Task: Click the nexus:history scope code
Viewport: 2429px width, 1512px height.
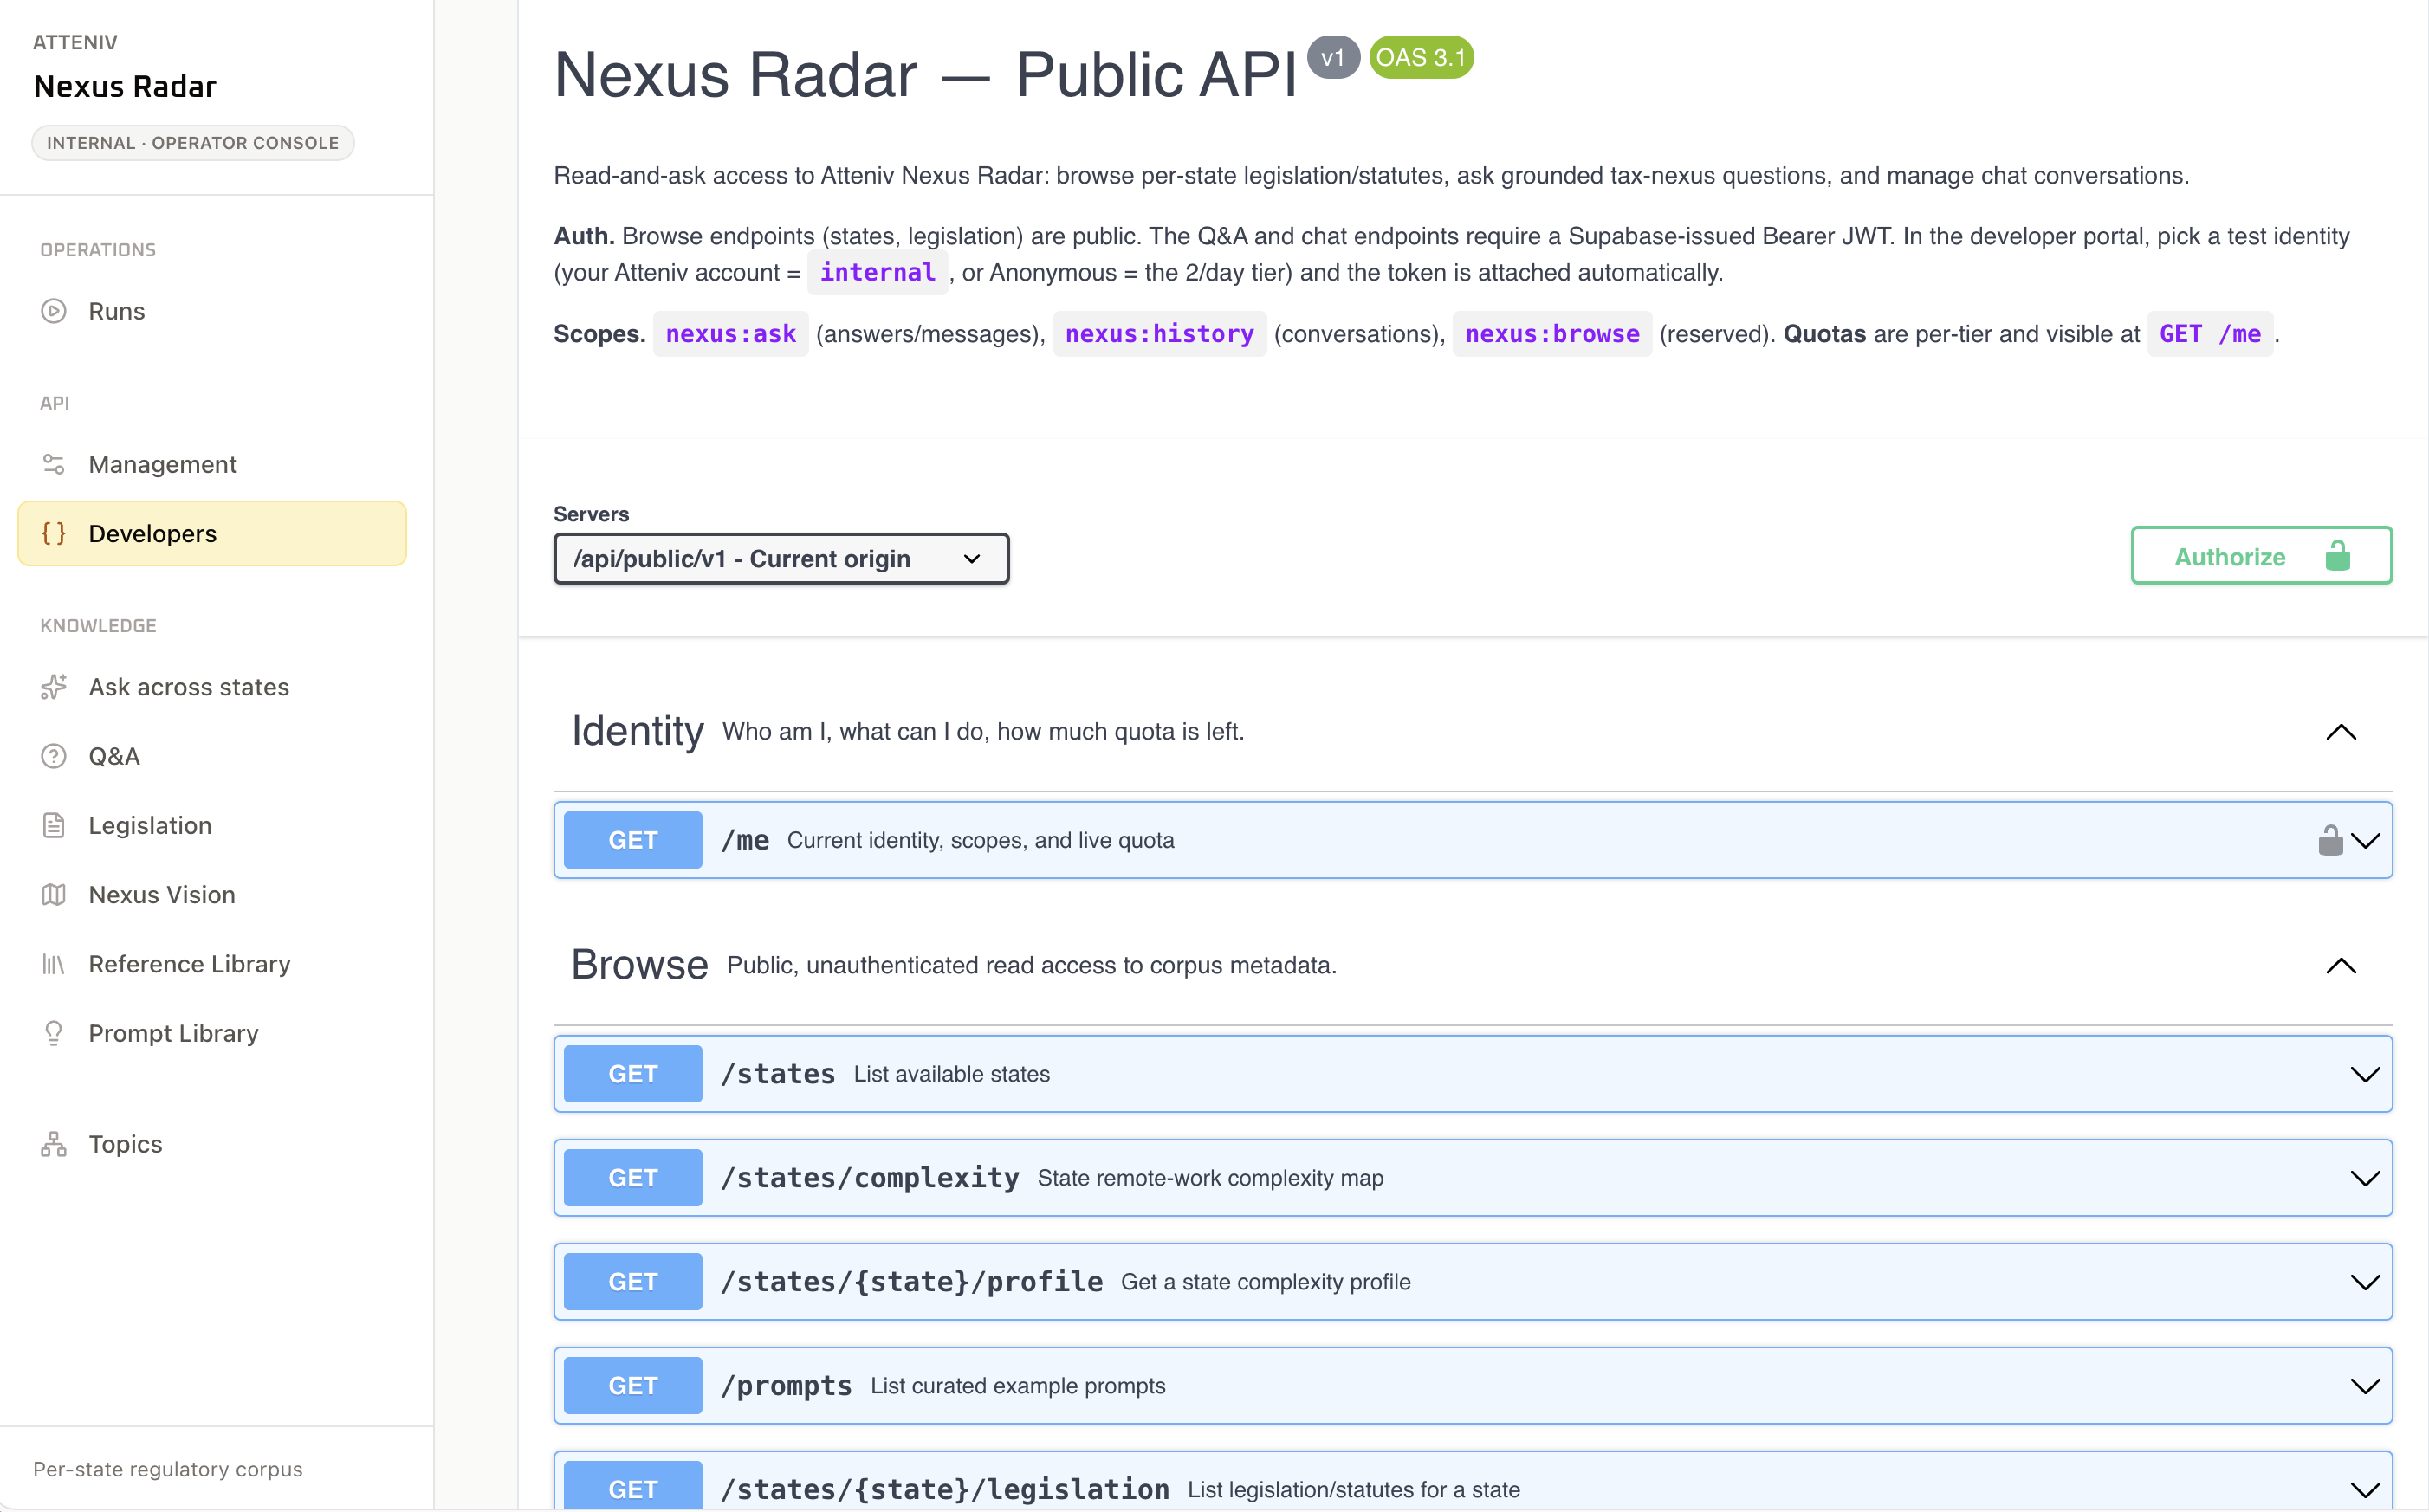Action: (x=1160, y=334)
